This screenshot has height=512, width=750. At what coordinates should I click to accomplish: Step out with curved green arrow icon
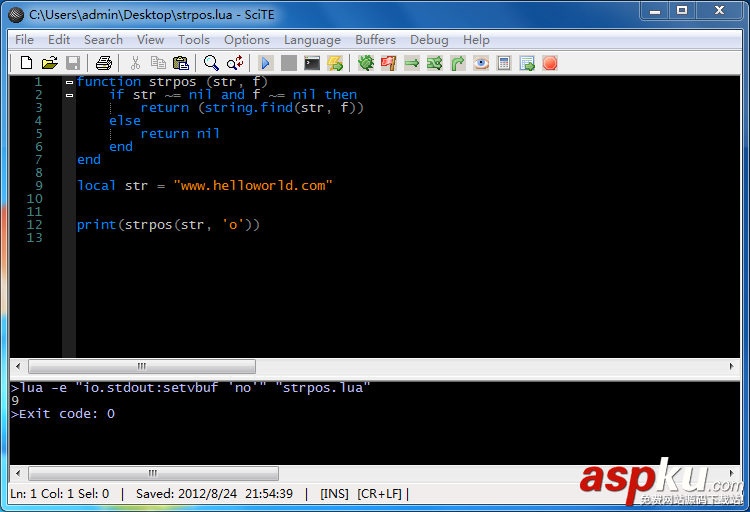pyautogui.click(x=458, y=63)
